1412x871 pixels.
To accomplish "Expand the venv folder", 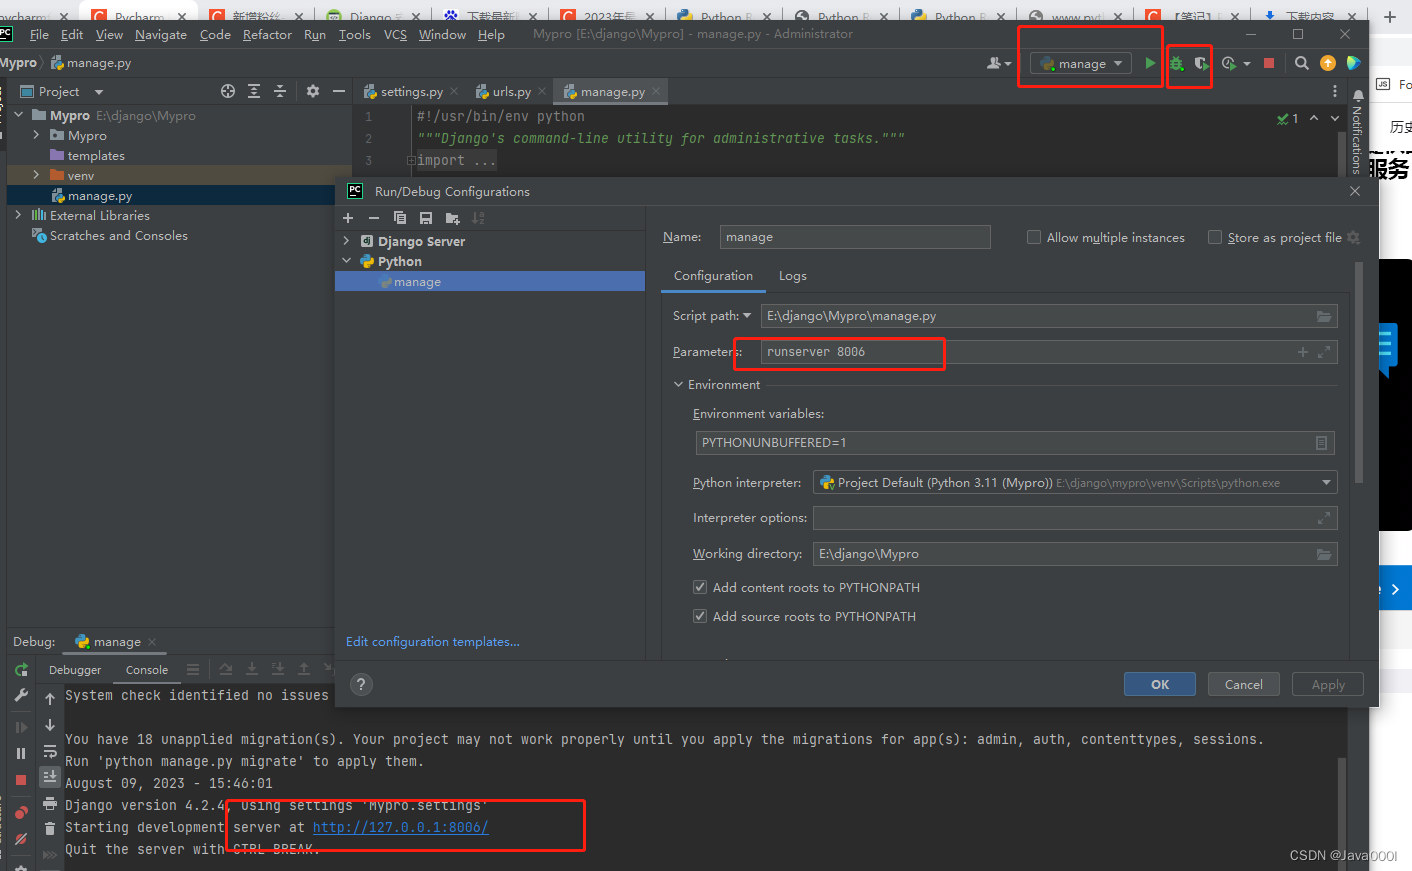I will tap(36, 175).
